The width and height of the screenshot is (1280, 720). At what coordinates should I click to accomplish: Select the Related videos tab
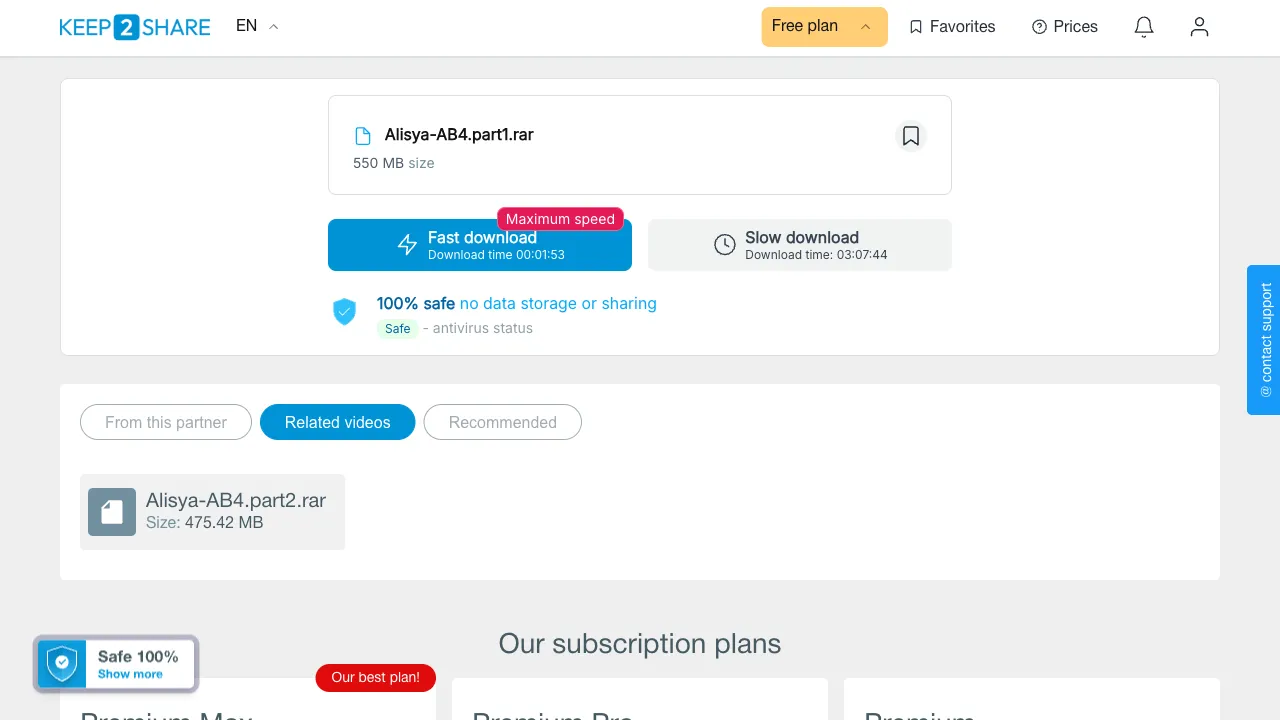click(x=338, y=422)
